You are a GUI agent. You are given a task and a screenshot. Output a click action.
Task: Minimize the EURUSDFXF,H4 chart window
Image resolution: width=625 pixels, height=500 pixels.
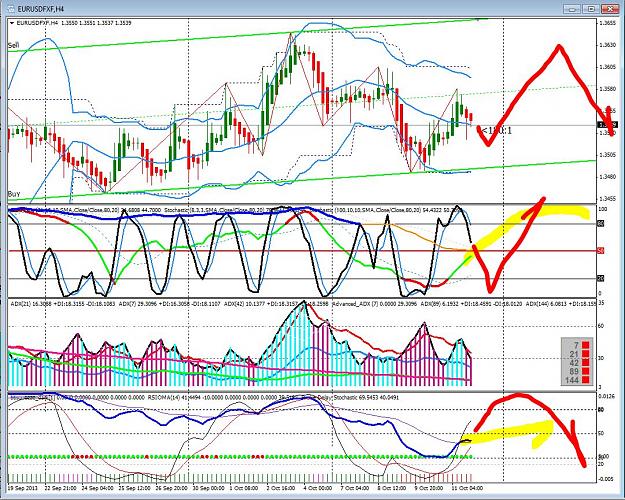pyautogui.click(x=572, y=8)
